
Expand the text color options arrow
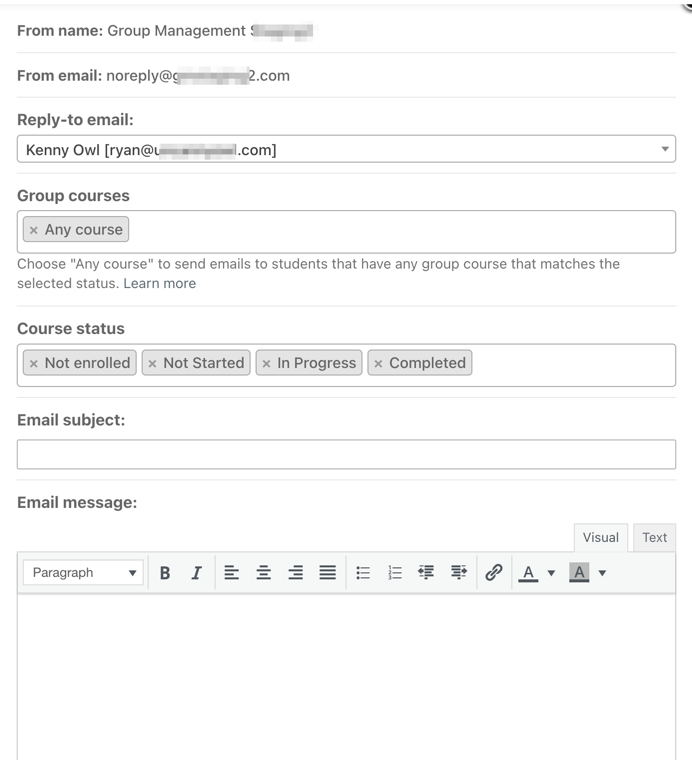551,574
